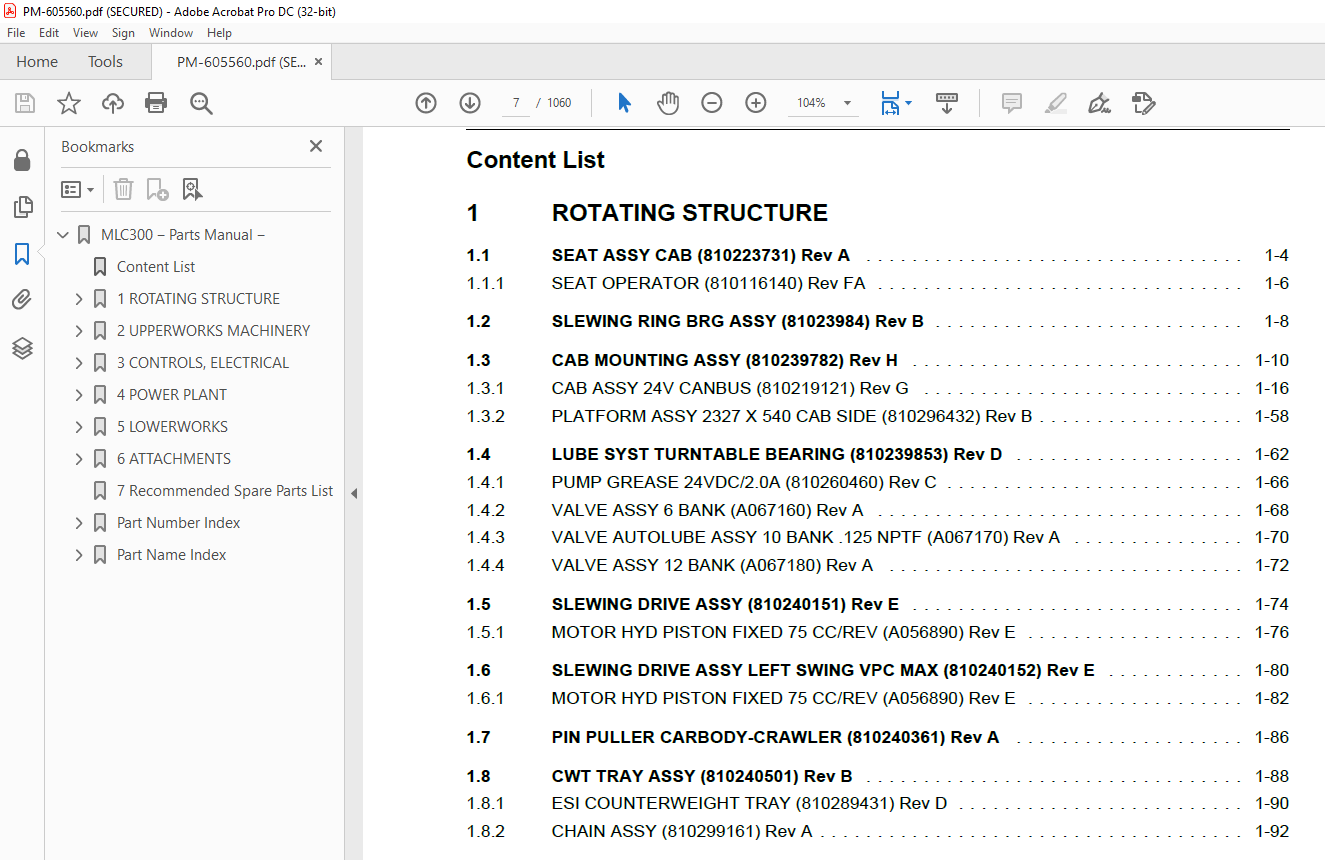Jump to CAB MOUNTING ASSY (810239782) entry

(x=724, y=360)
